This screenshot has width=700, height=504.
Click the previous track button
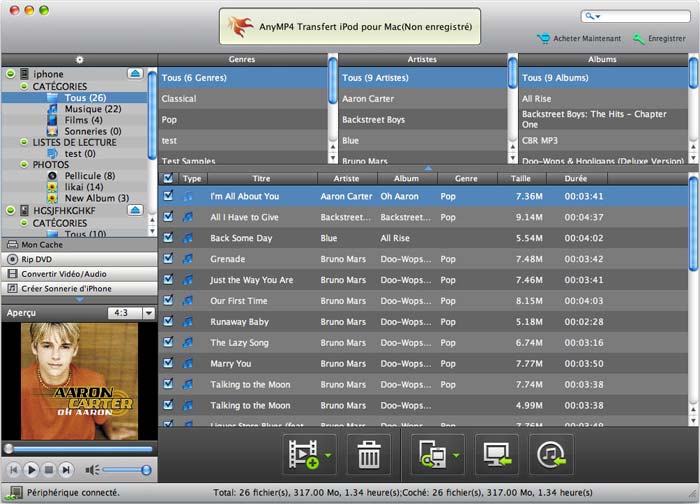(14, 470)
